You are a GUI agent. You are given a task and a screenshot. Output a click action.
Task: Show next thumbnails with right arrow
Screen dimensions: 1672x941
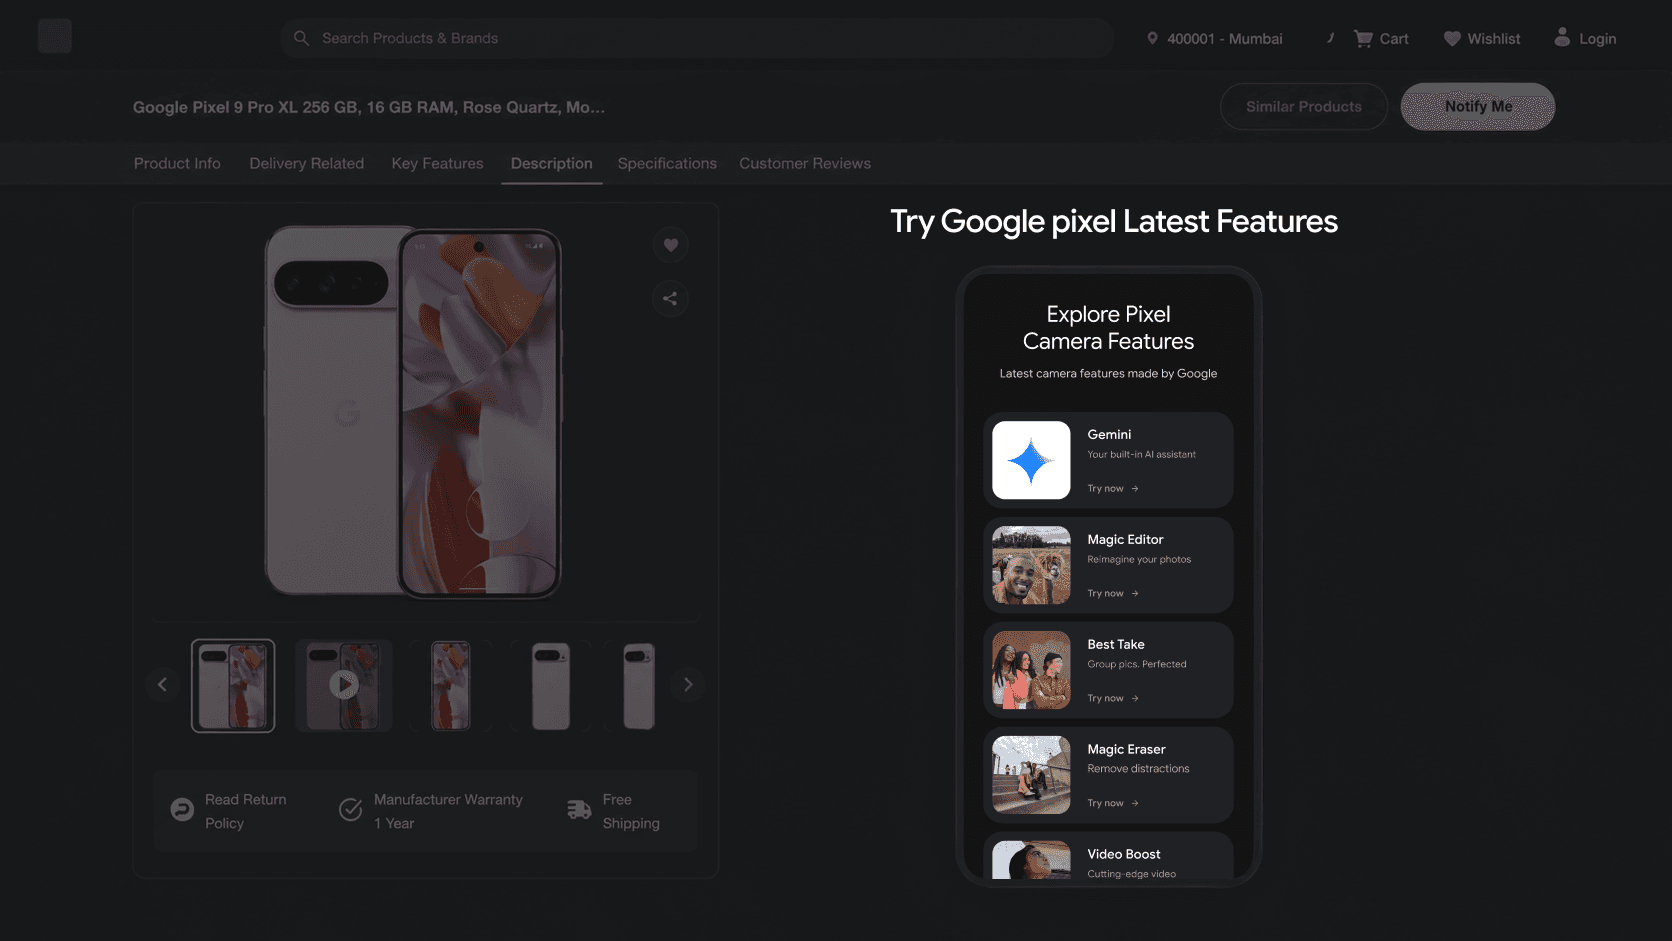point(688,685)
